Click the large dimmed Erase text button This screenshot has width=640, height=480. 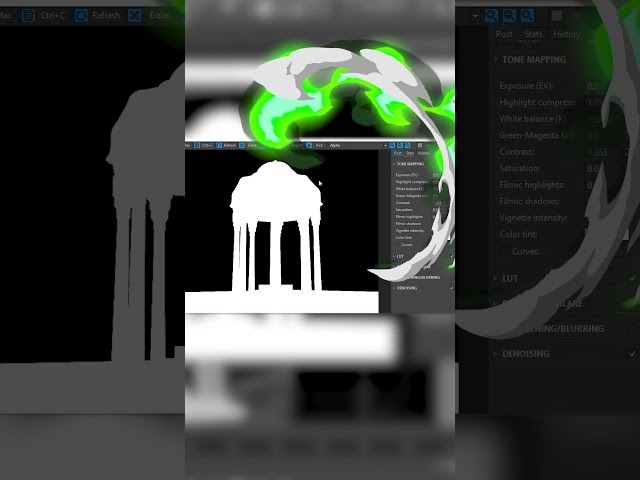(x=159, y=16)
